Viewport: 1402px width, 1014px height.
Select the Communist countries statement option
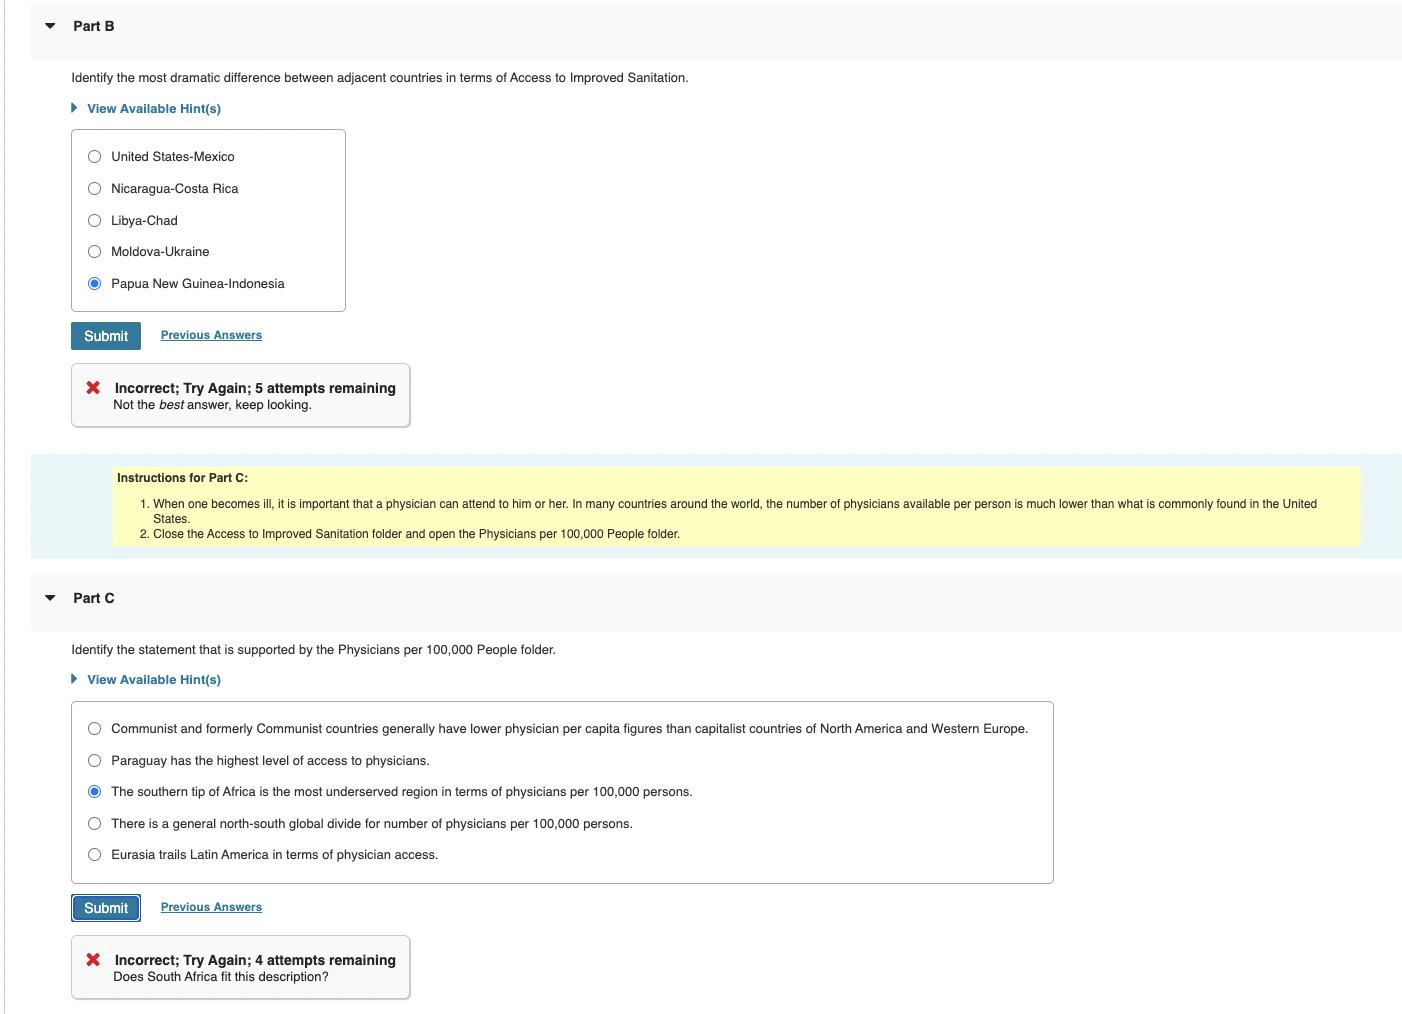(x=94, y=729)
